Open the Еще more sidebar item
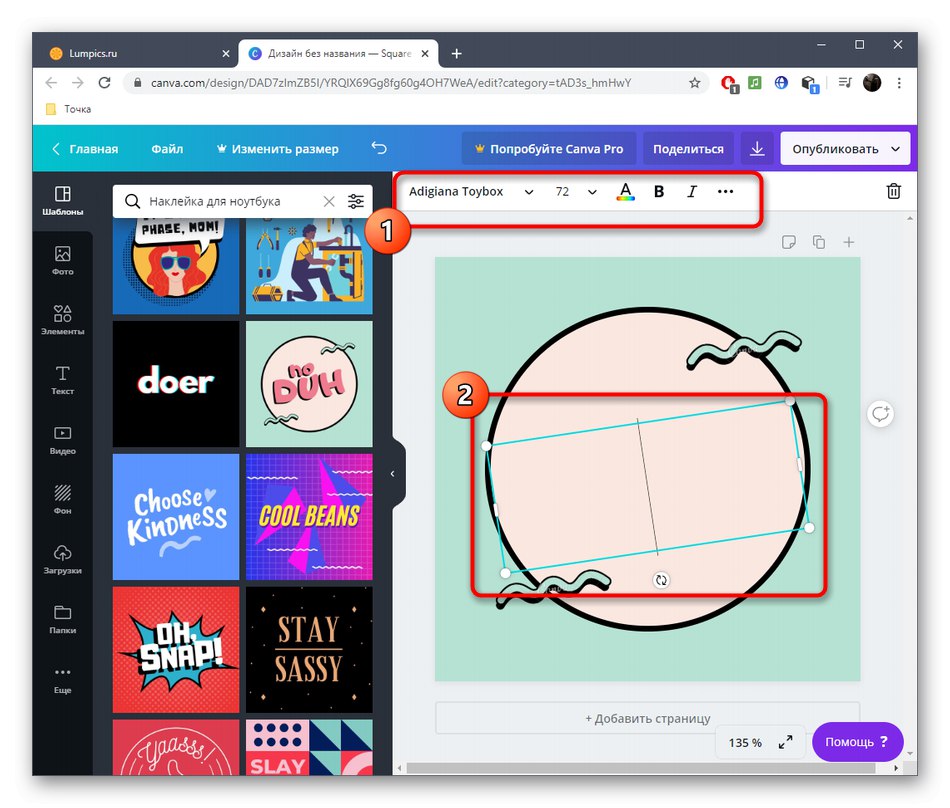 62,679
